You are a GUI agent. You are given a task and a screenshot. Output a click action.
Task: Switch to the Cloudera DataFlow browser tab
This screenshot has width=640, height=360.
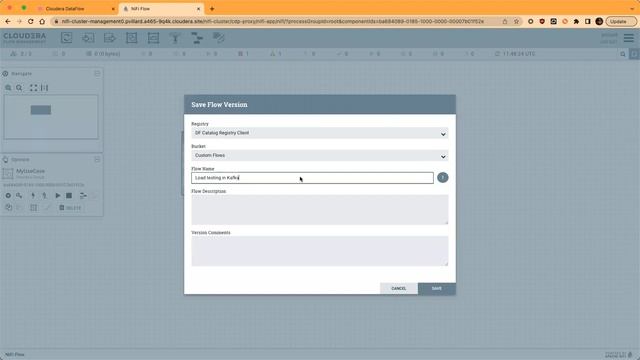(76, 9)
